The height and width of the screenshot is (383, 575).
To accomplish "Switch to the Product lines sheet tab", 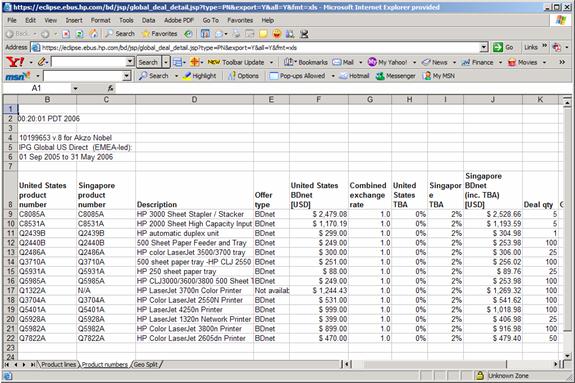I will (59, 365).
